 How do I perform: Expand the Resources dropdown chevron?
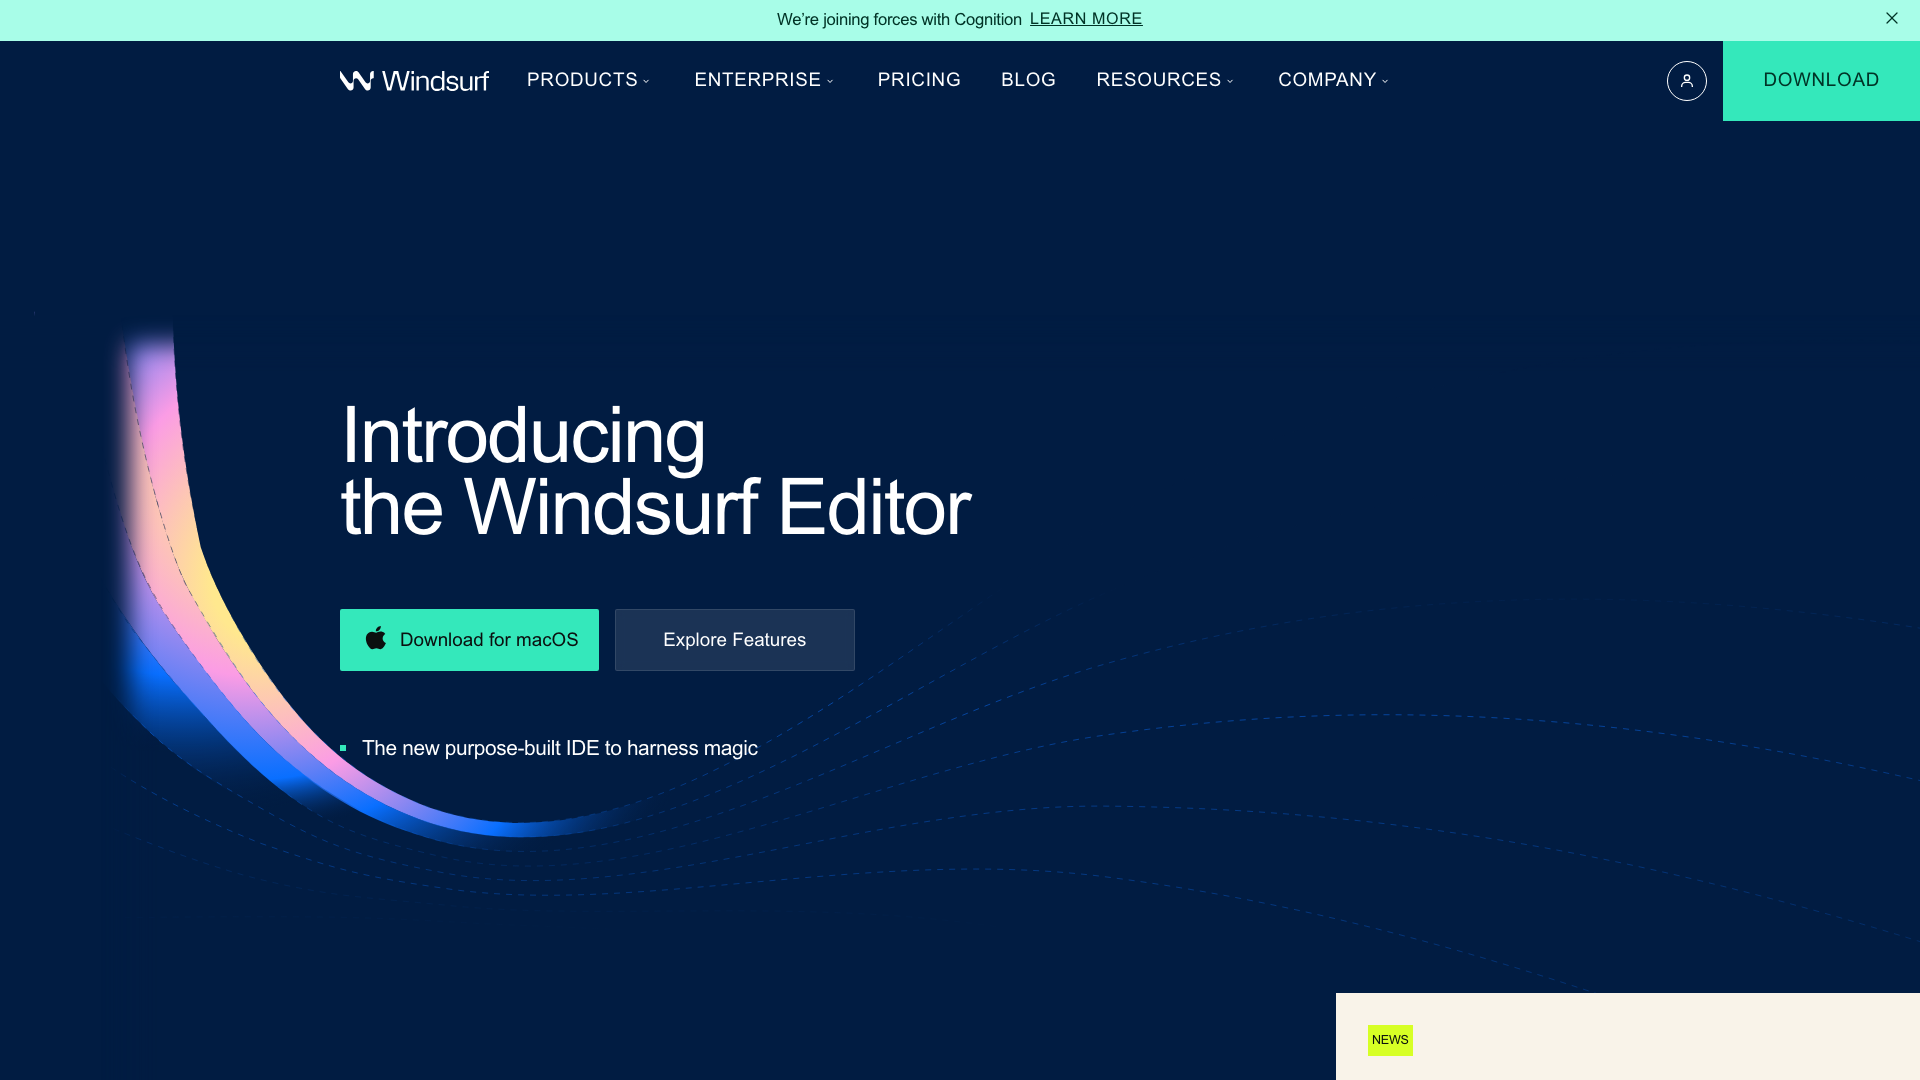click(x=1230, y=81)
